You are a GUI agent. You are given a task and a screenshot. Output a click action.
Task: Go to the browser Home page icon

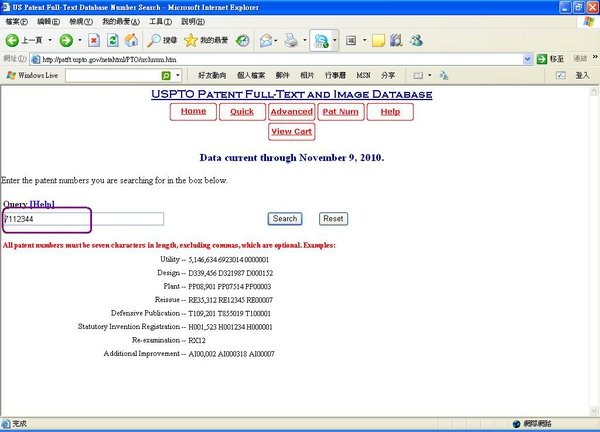tap(131, 40)
